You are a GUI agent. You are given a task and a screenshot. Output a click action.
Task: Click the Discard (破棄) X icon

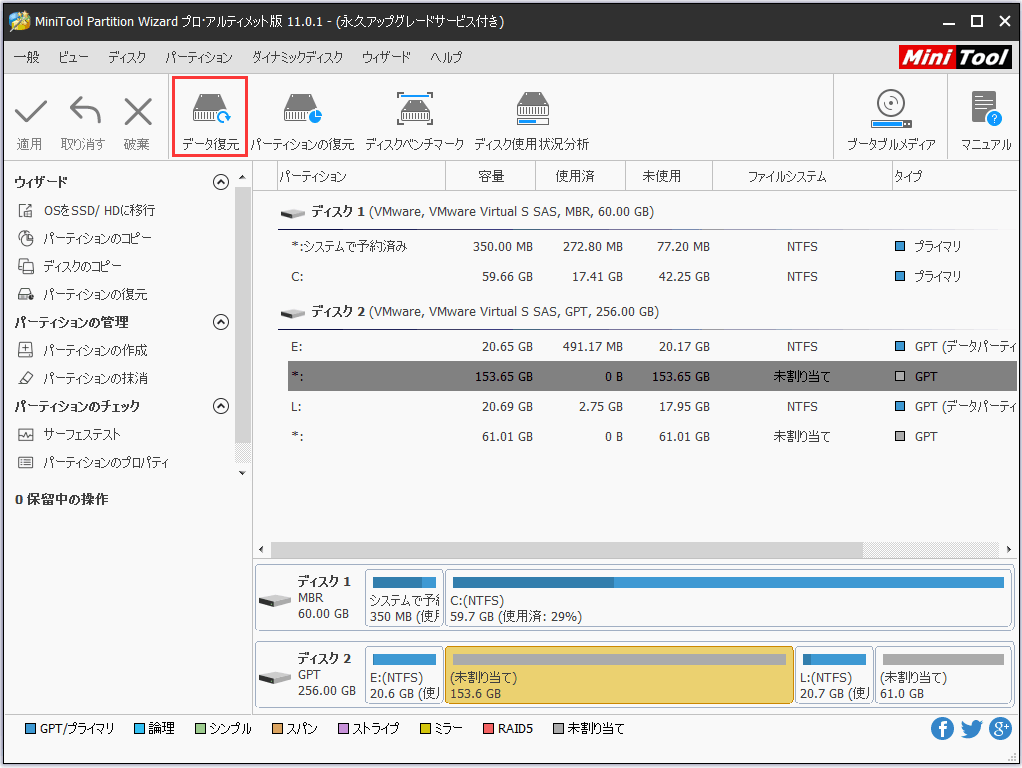[138, 111]
